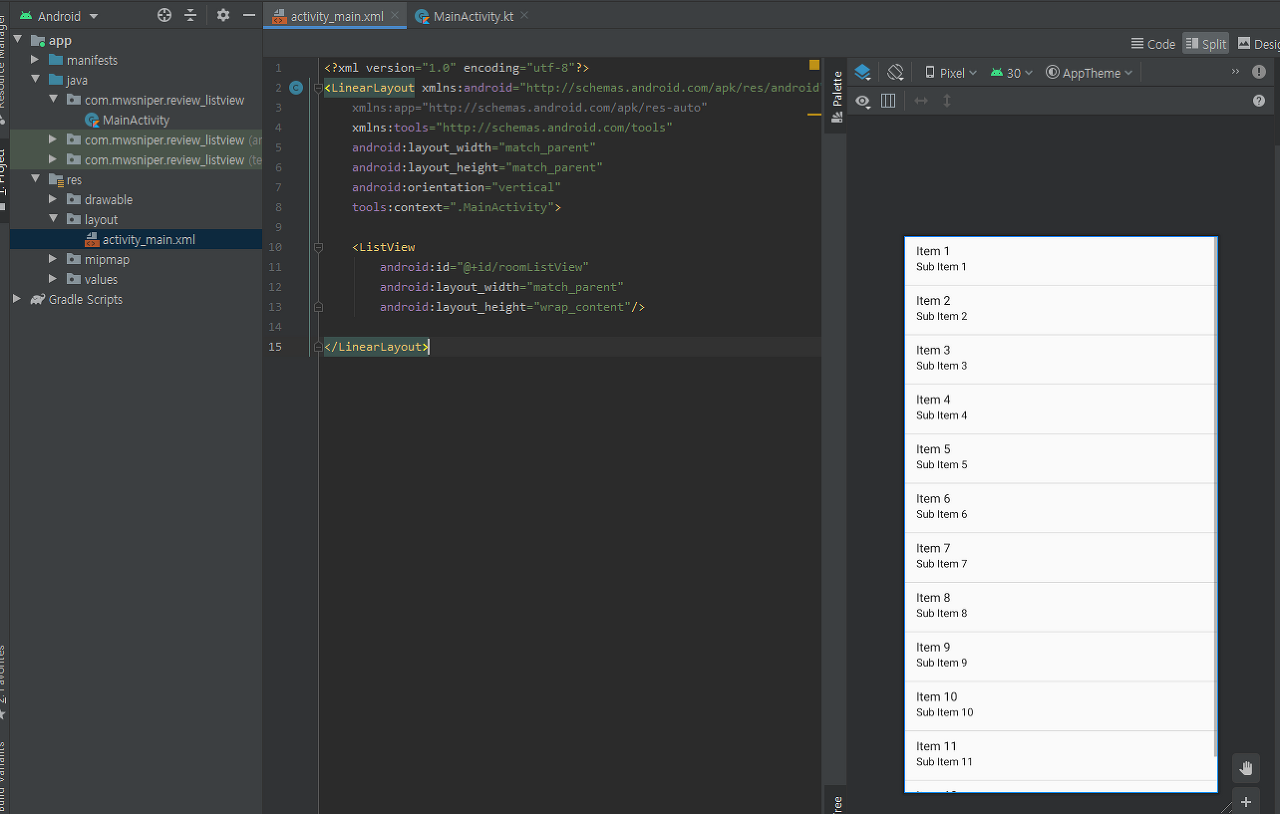Fold the ListView tag in code gutter
1280x814 pixels.
click(318, 247)
